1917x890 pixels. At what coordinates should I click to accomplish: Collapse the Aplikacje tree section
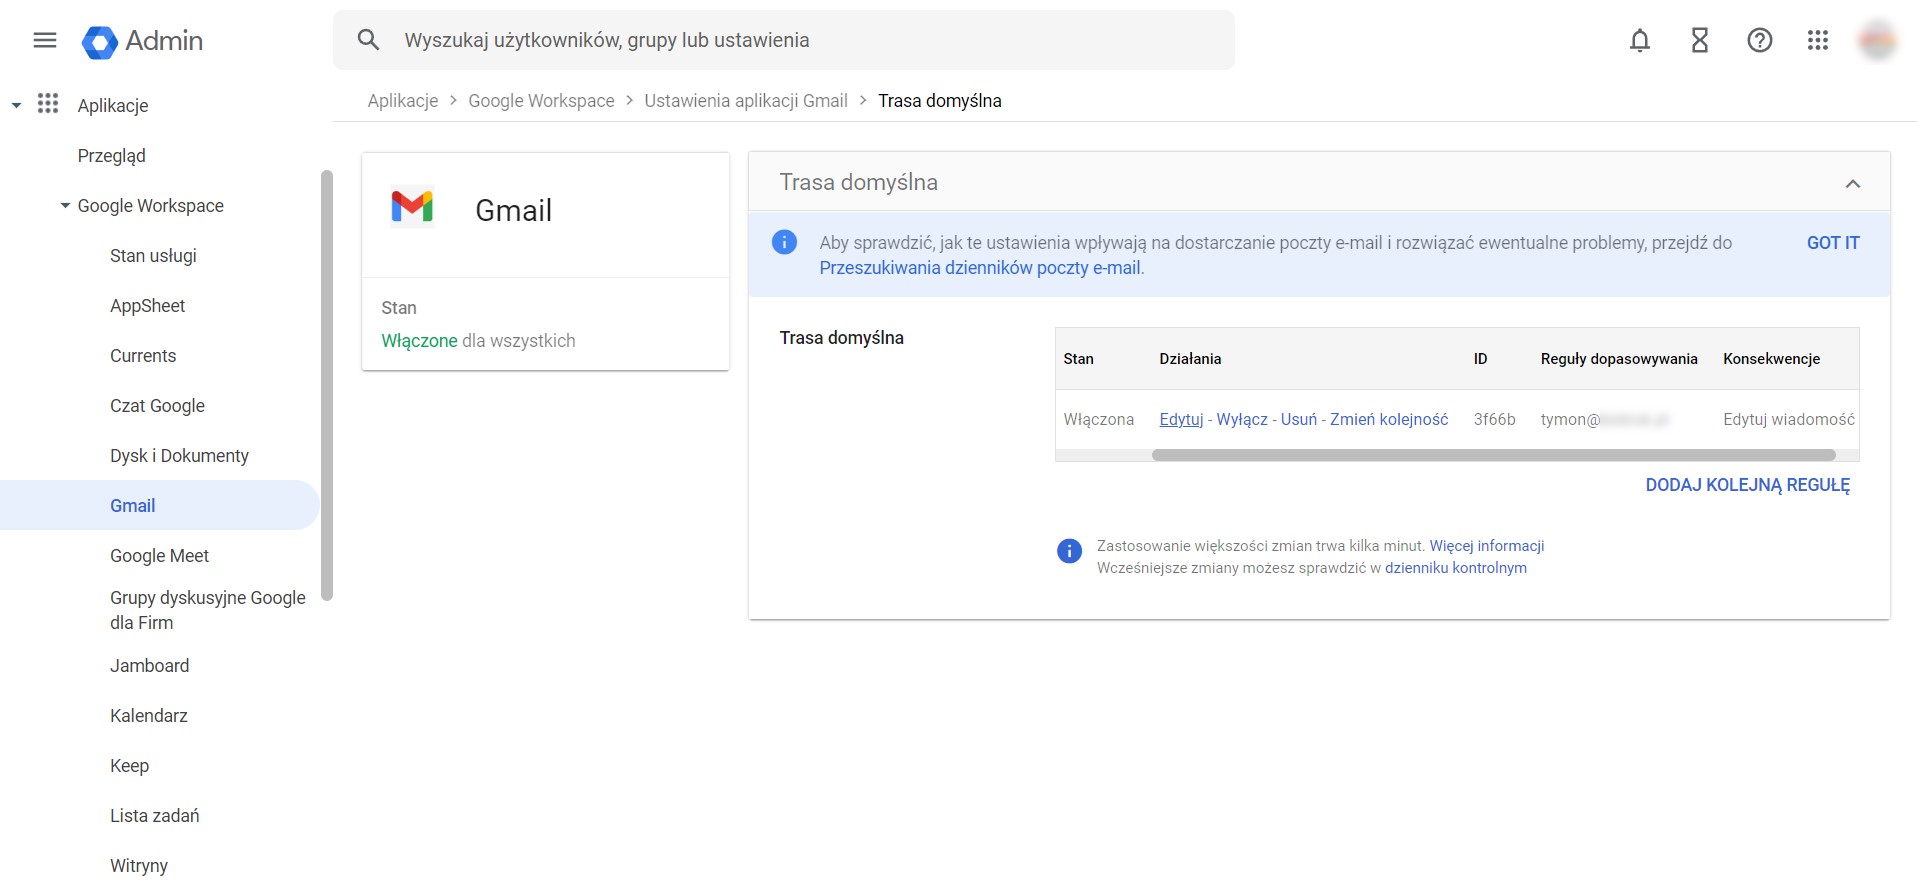16,105
